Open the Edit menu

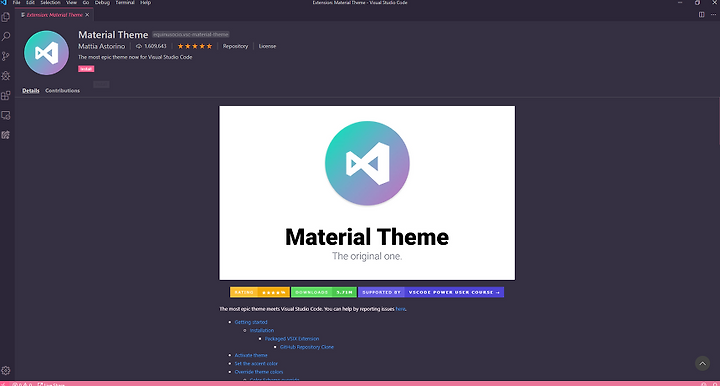coord(30,3)
